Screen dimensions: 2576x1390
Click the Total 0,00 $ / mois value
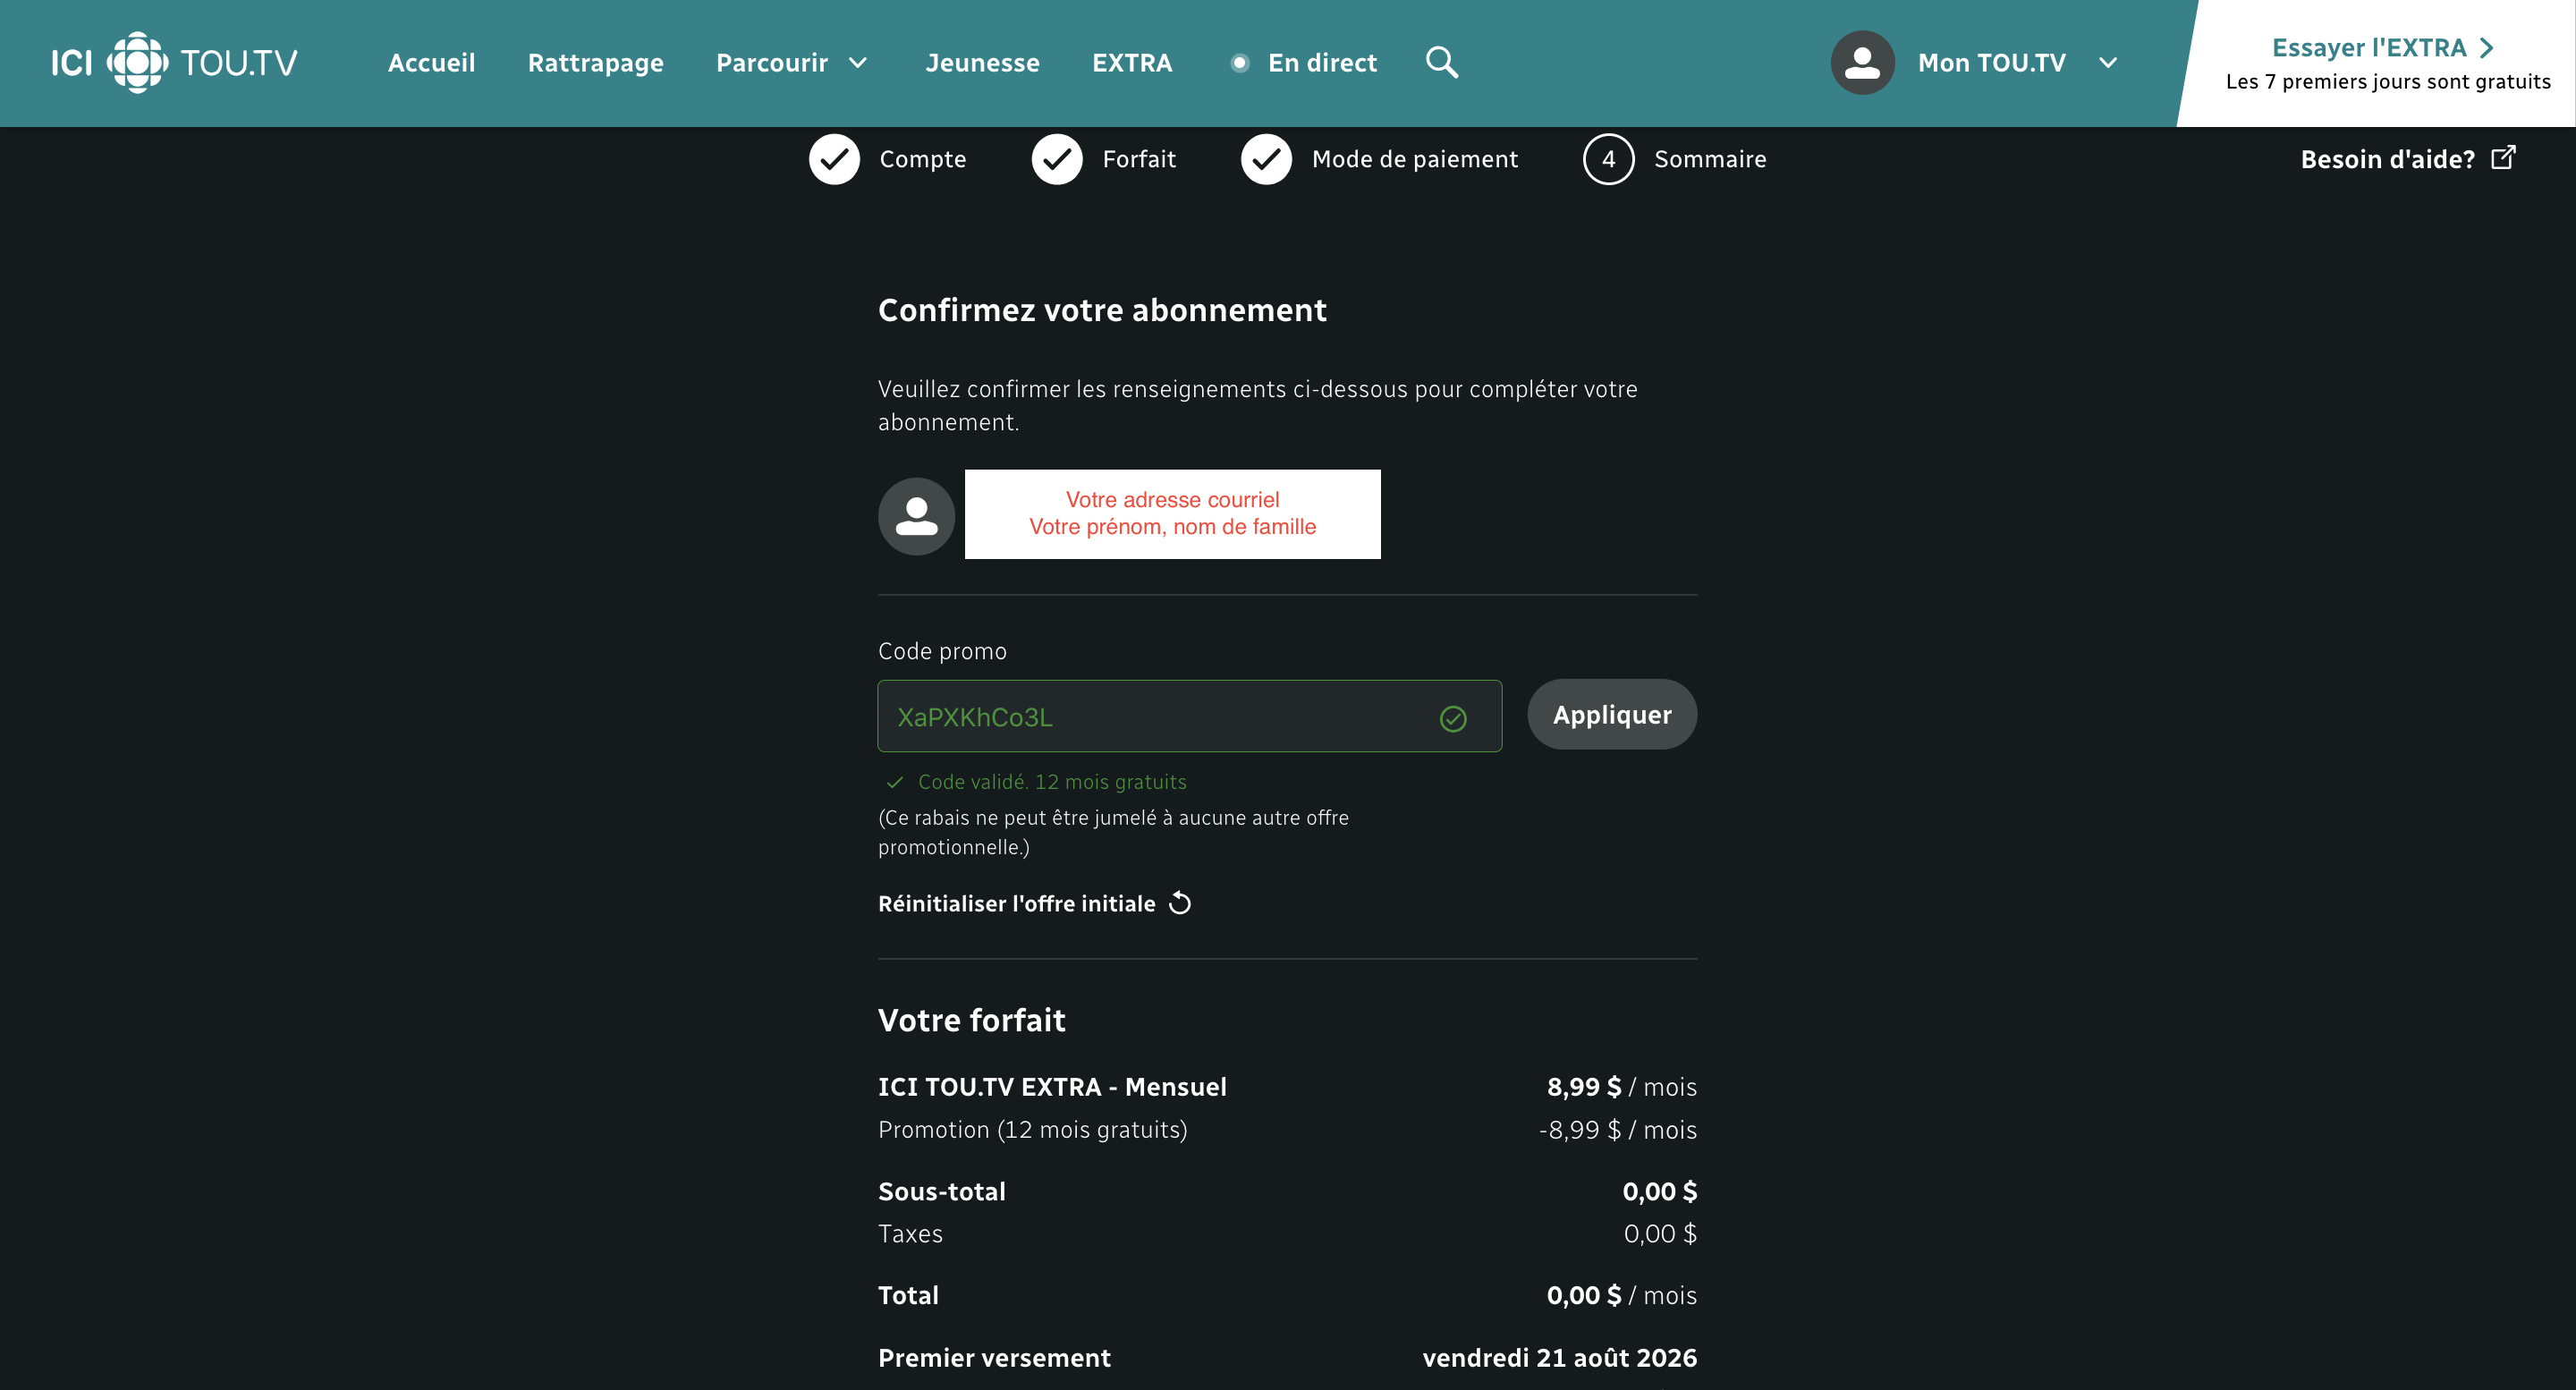point(1621,1296)
